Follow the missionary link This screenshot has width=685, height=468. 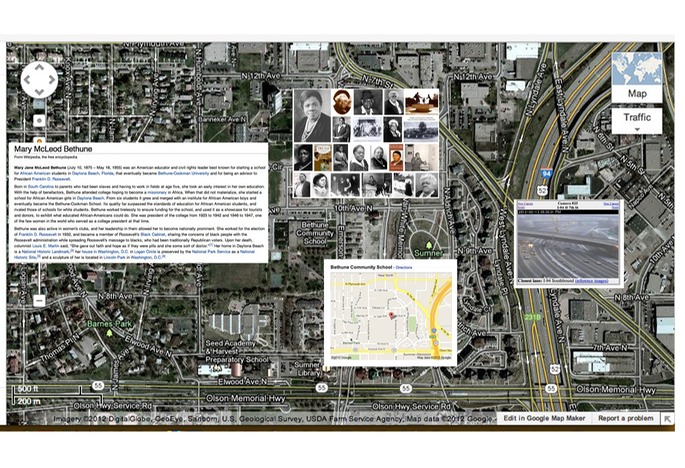tap(157, 192)
